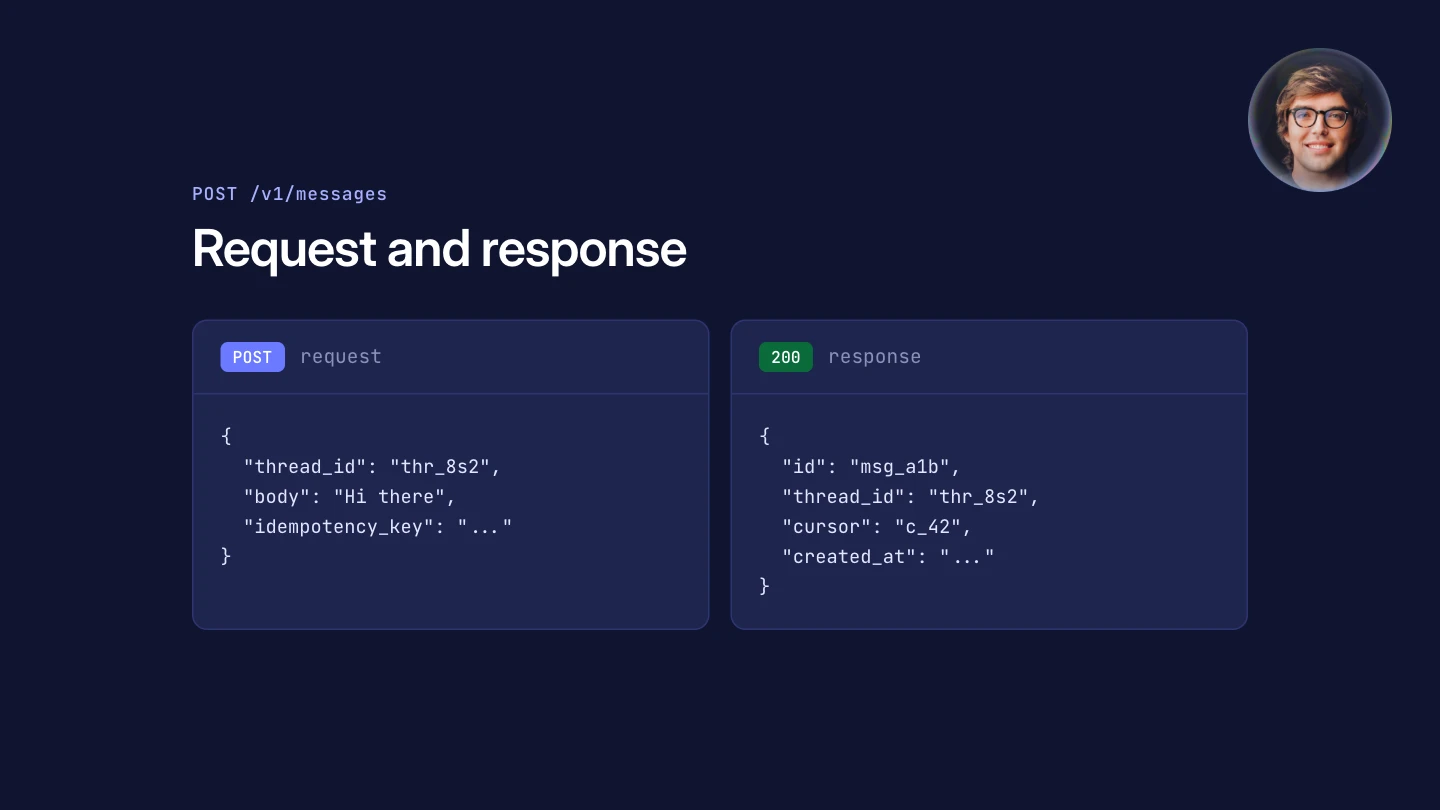Click the green 200 status badge

786,357
